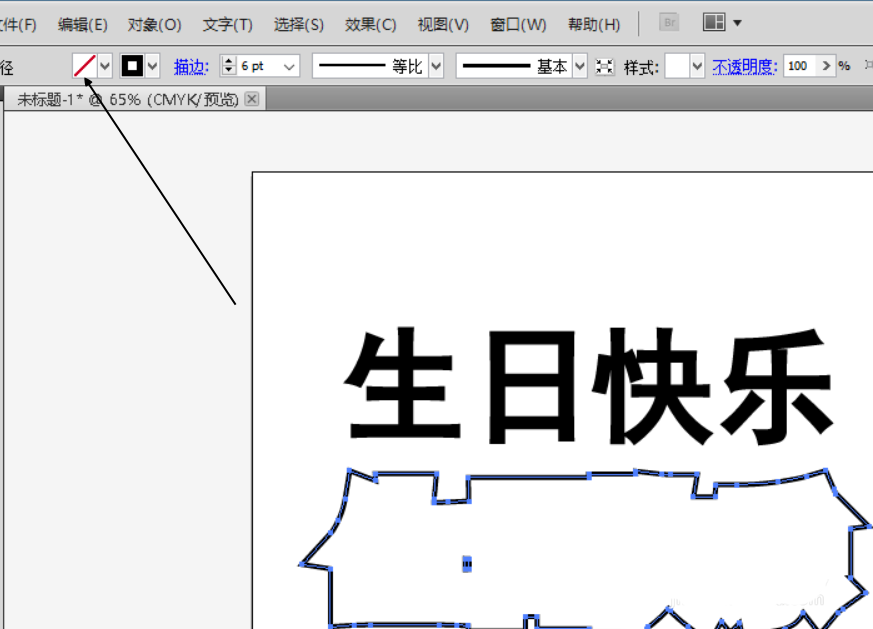Click the opacity value field showing 100

(x=800, y=66)
